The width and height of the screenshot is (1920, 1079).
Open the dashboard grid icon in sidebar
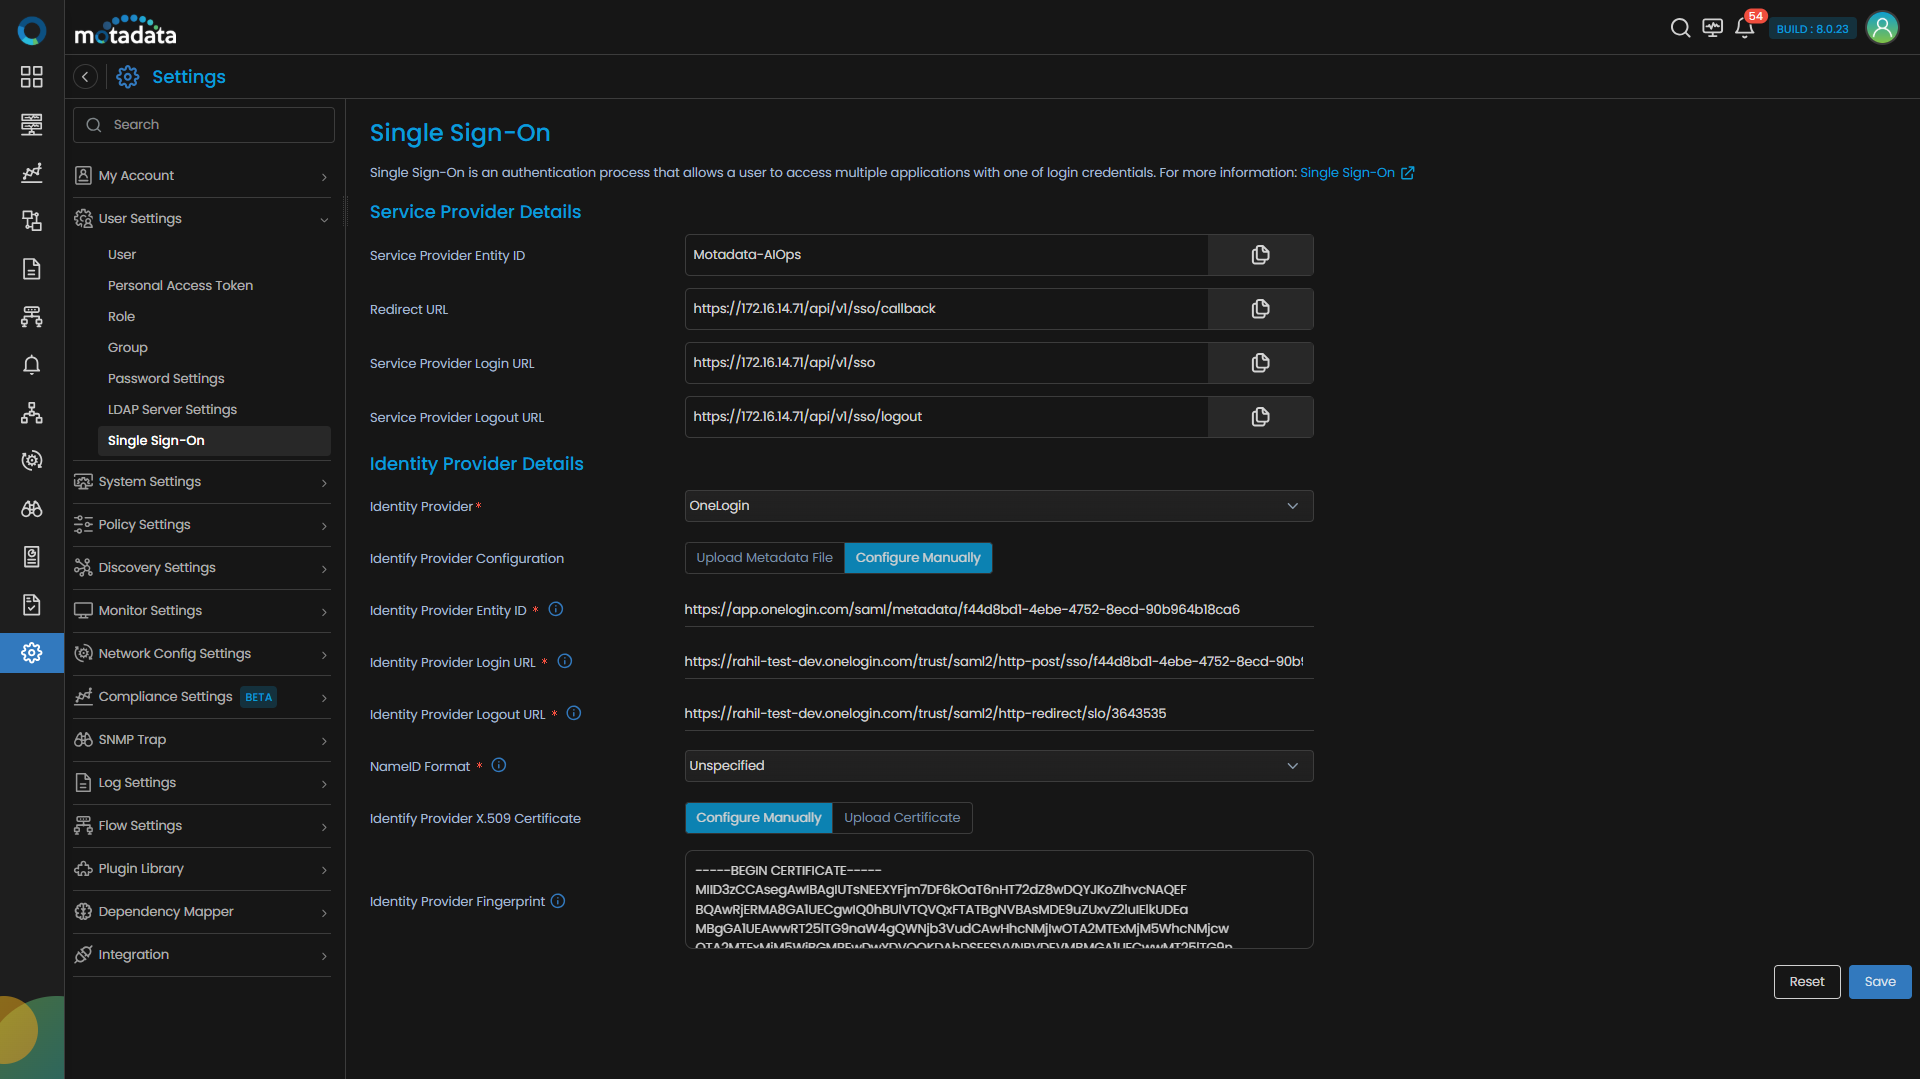click(x=32, y=77)
